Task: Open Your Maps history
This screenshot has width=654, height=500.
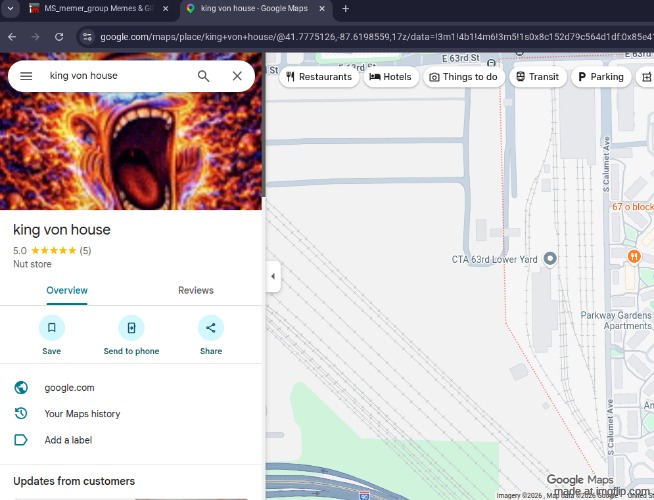Action: click(x=82, y=414)
